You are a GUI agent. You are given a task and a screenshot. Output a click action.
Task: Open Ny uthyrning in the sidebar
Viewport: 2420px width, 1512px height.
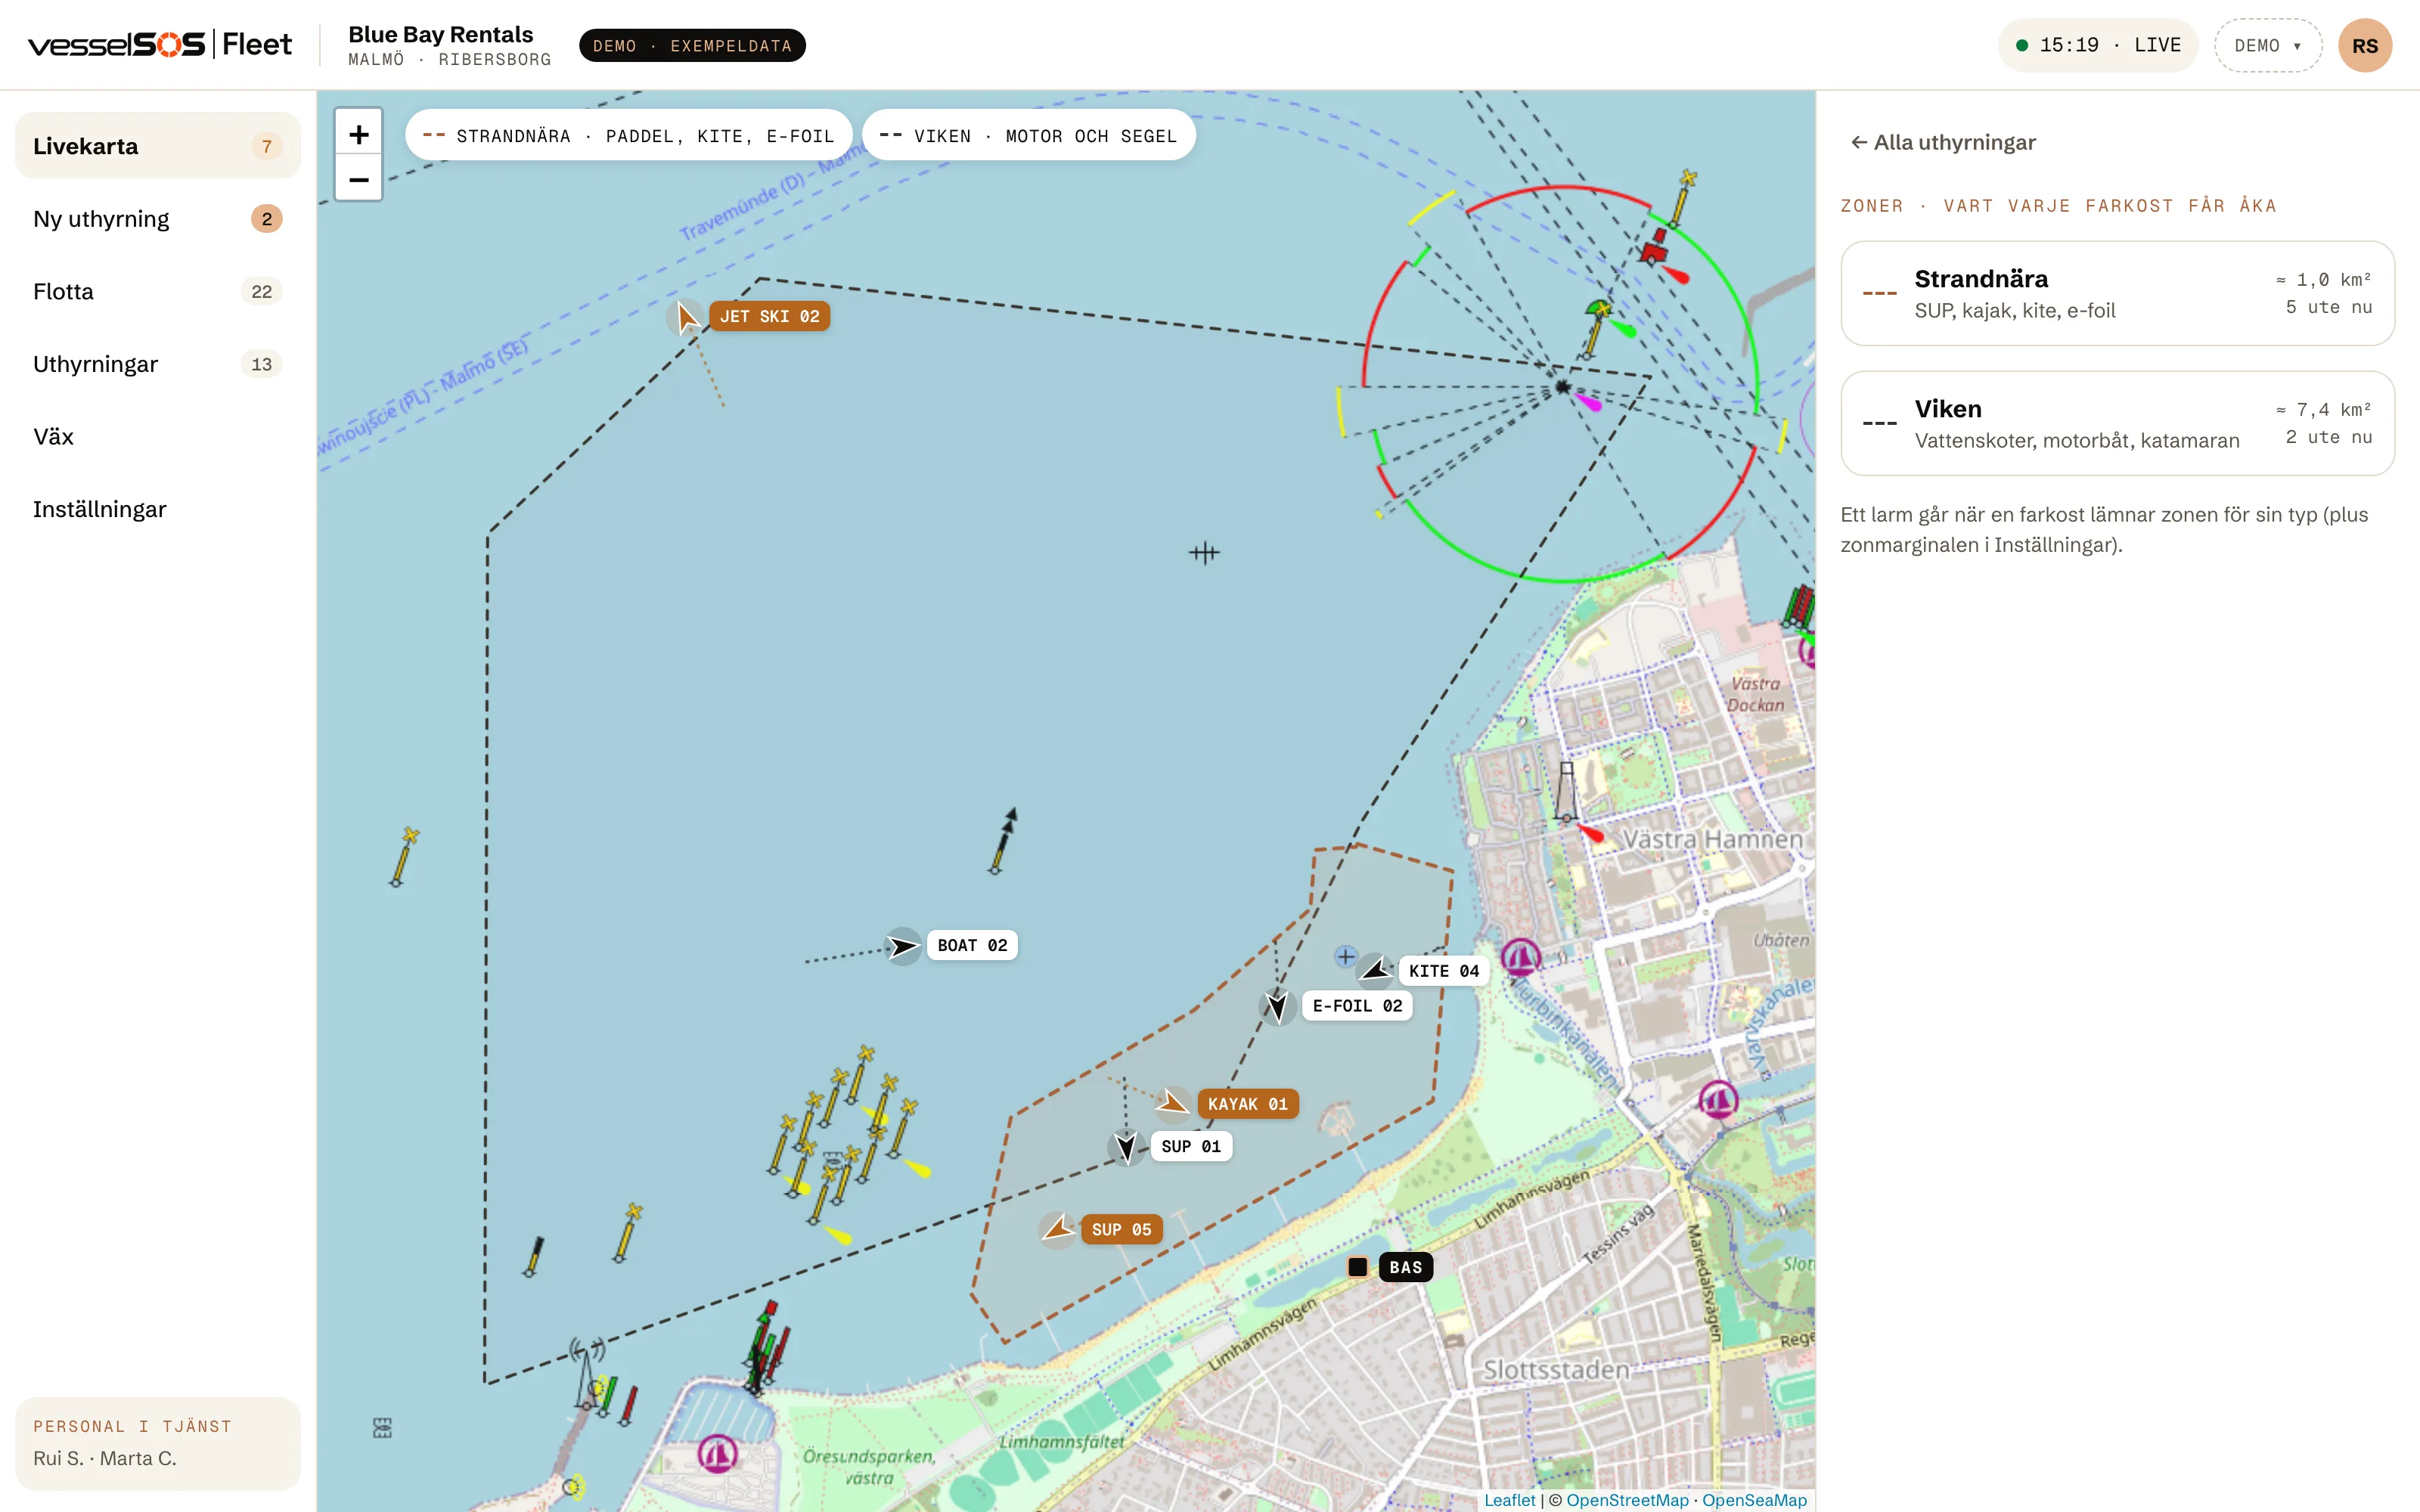coord(157,219)
